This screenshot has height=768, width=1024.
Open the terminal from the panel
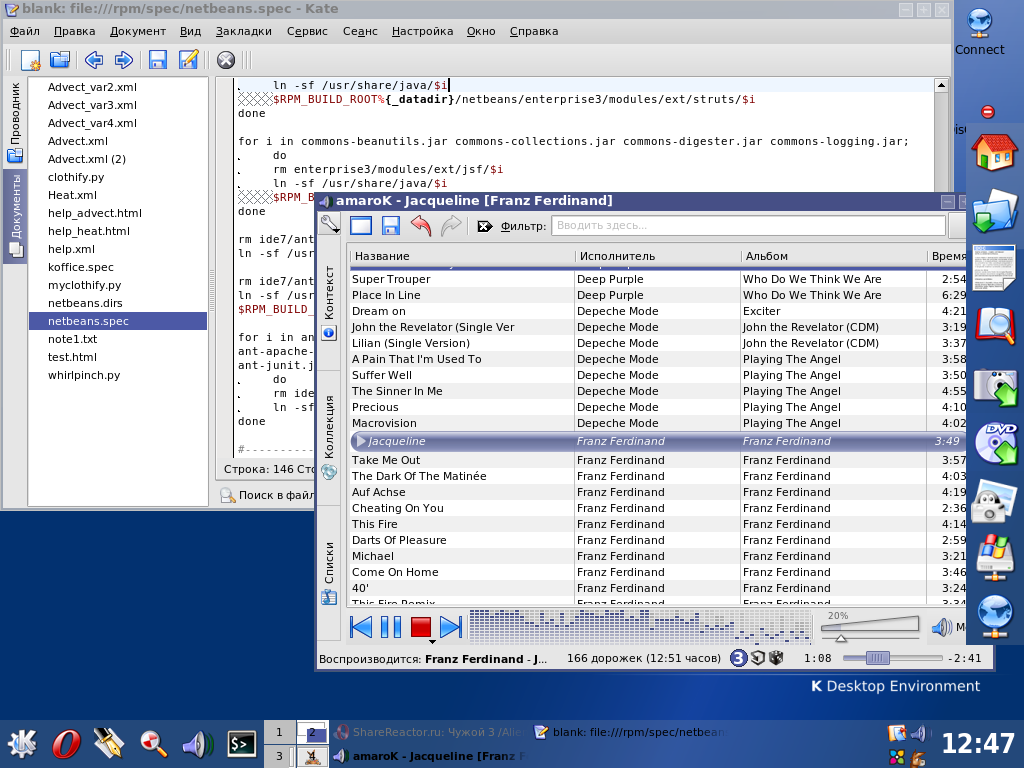[x=241, y=744]
